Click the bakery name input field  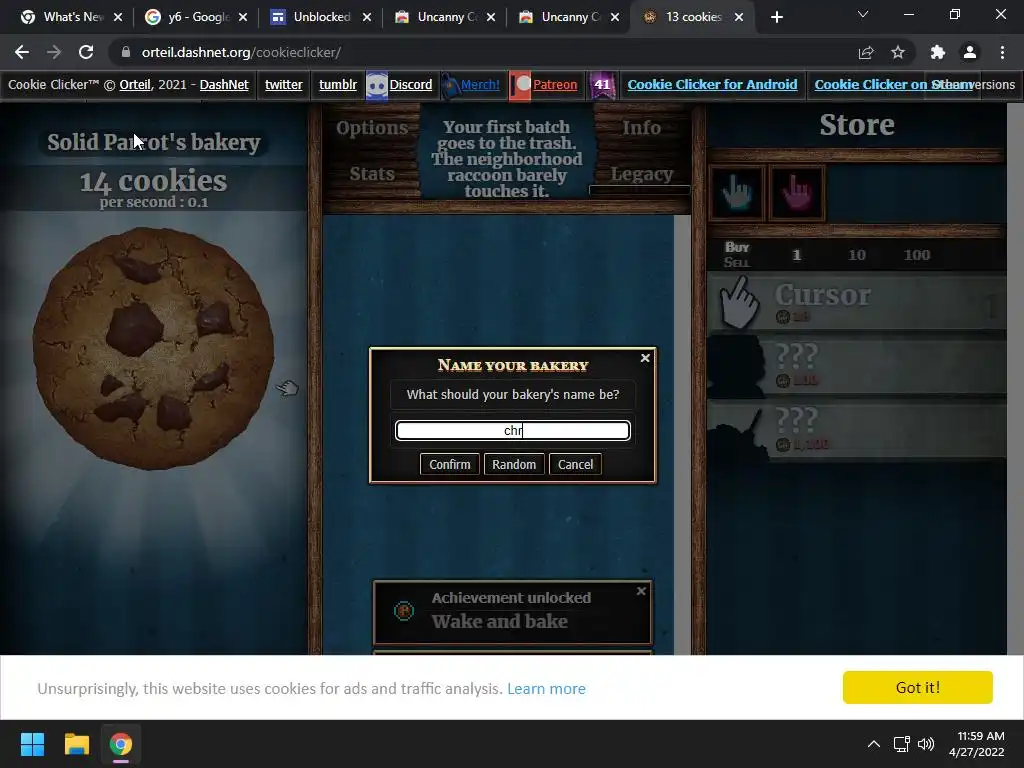513,430
